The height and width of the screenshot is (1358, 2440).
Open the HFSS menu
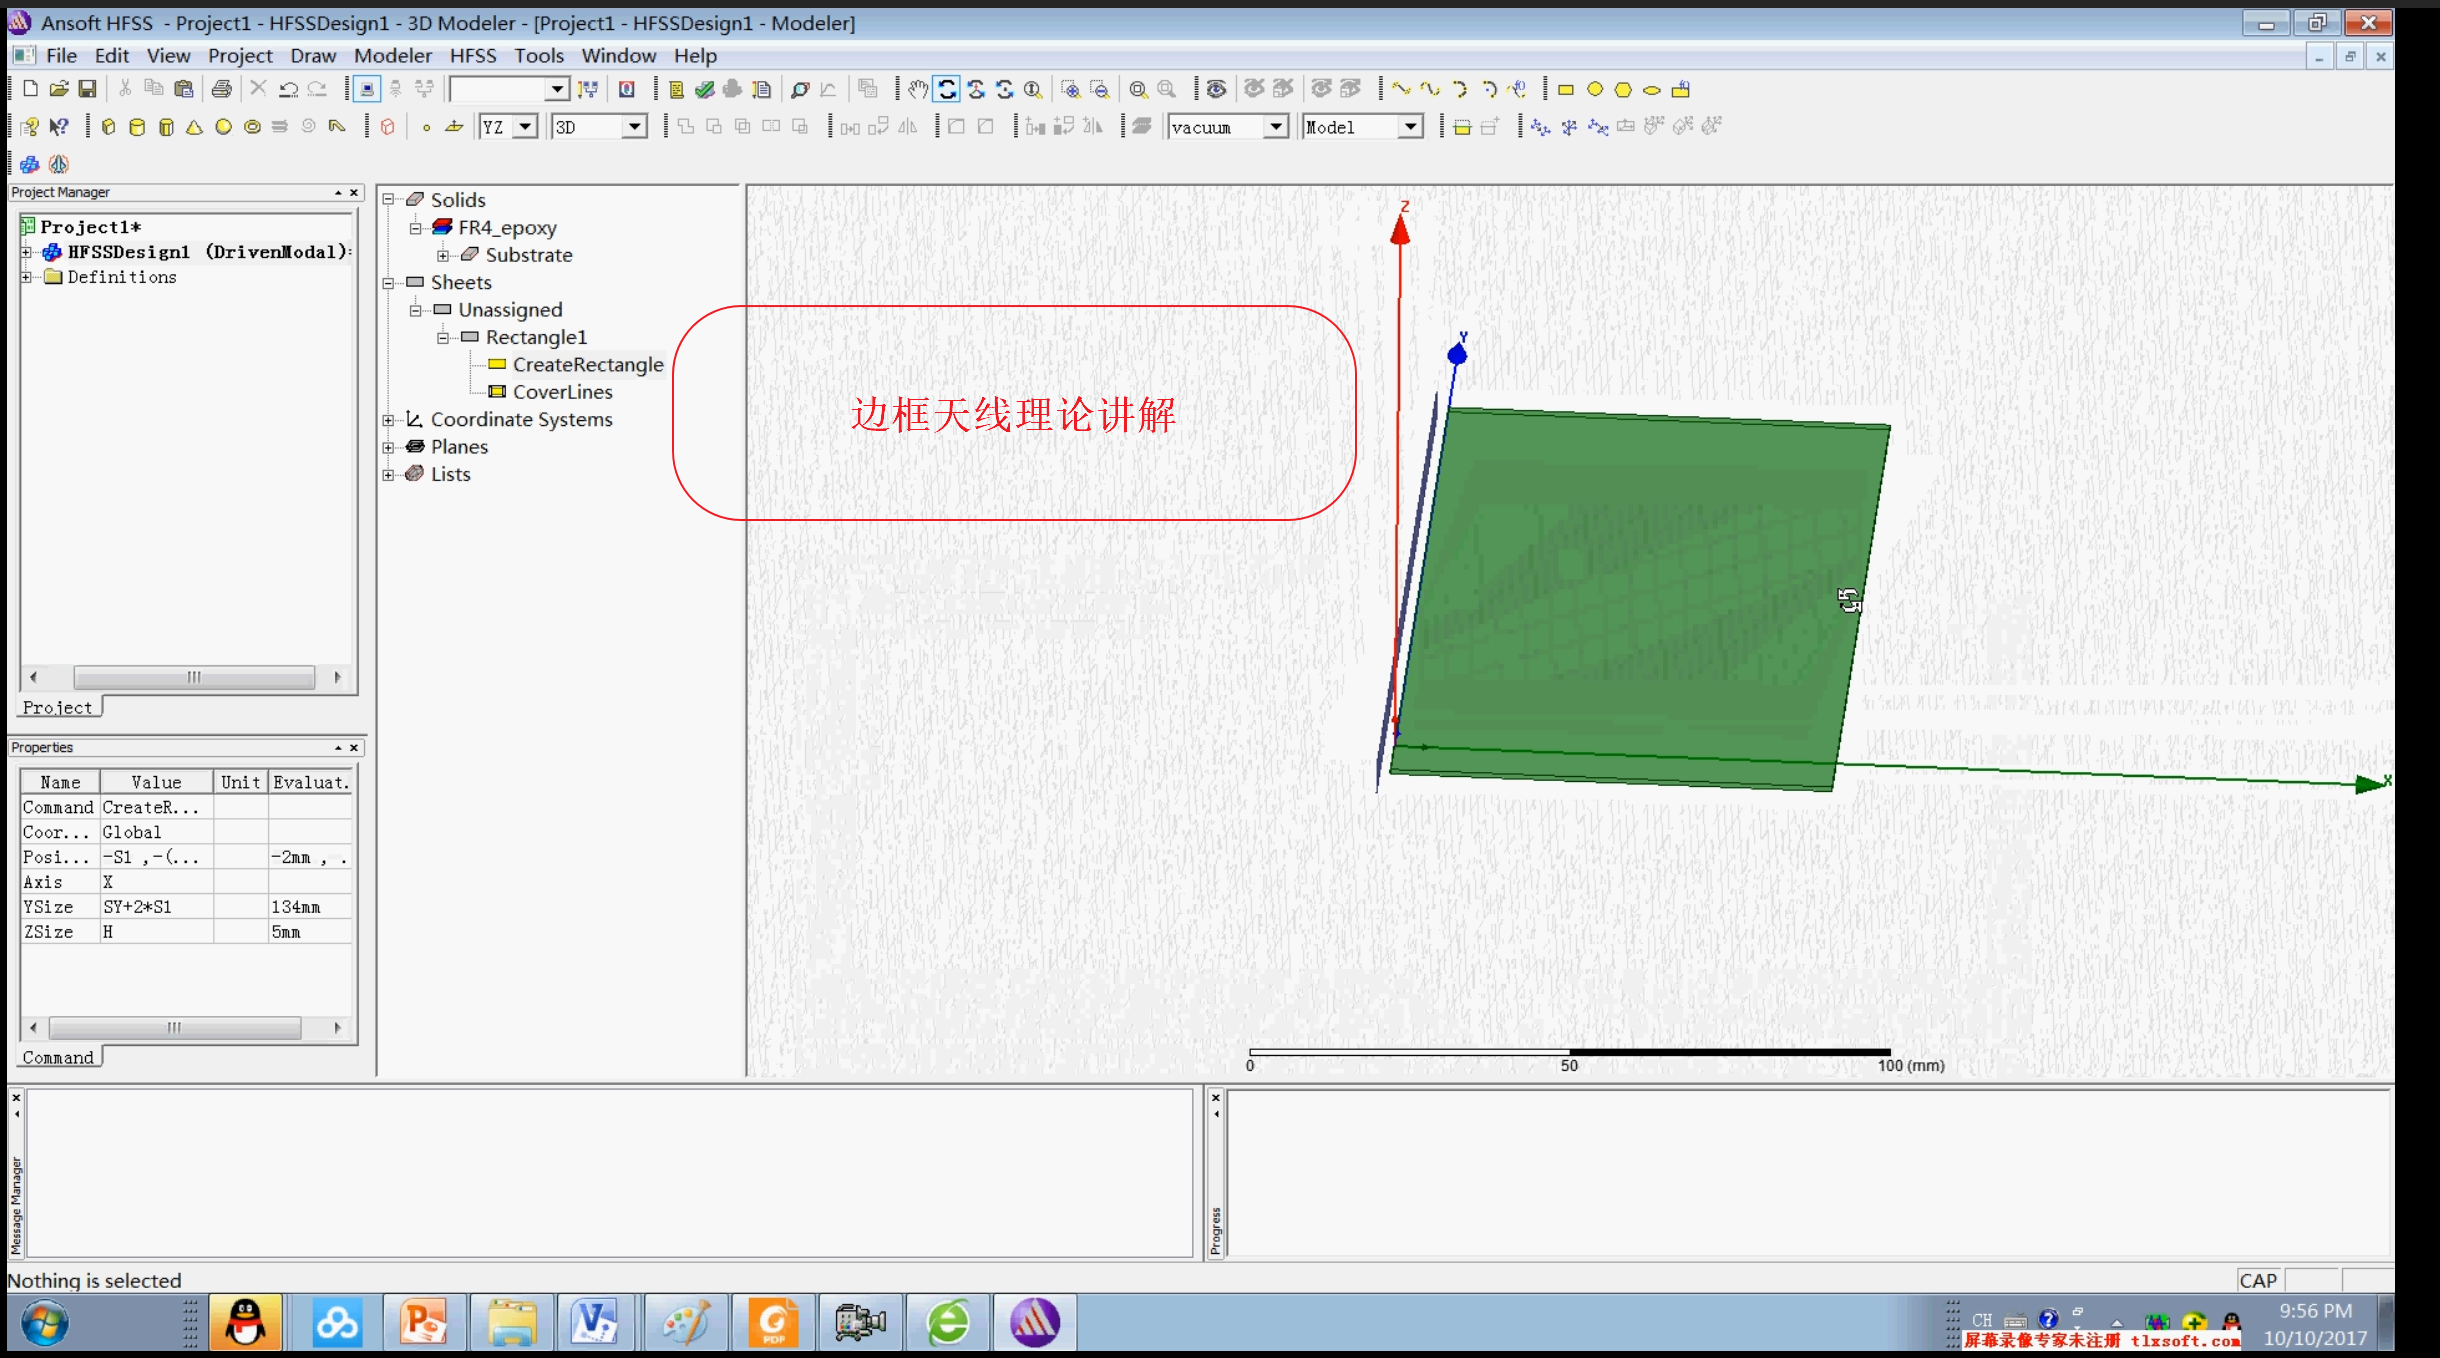(473, 56)
